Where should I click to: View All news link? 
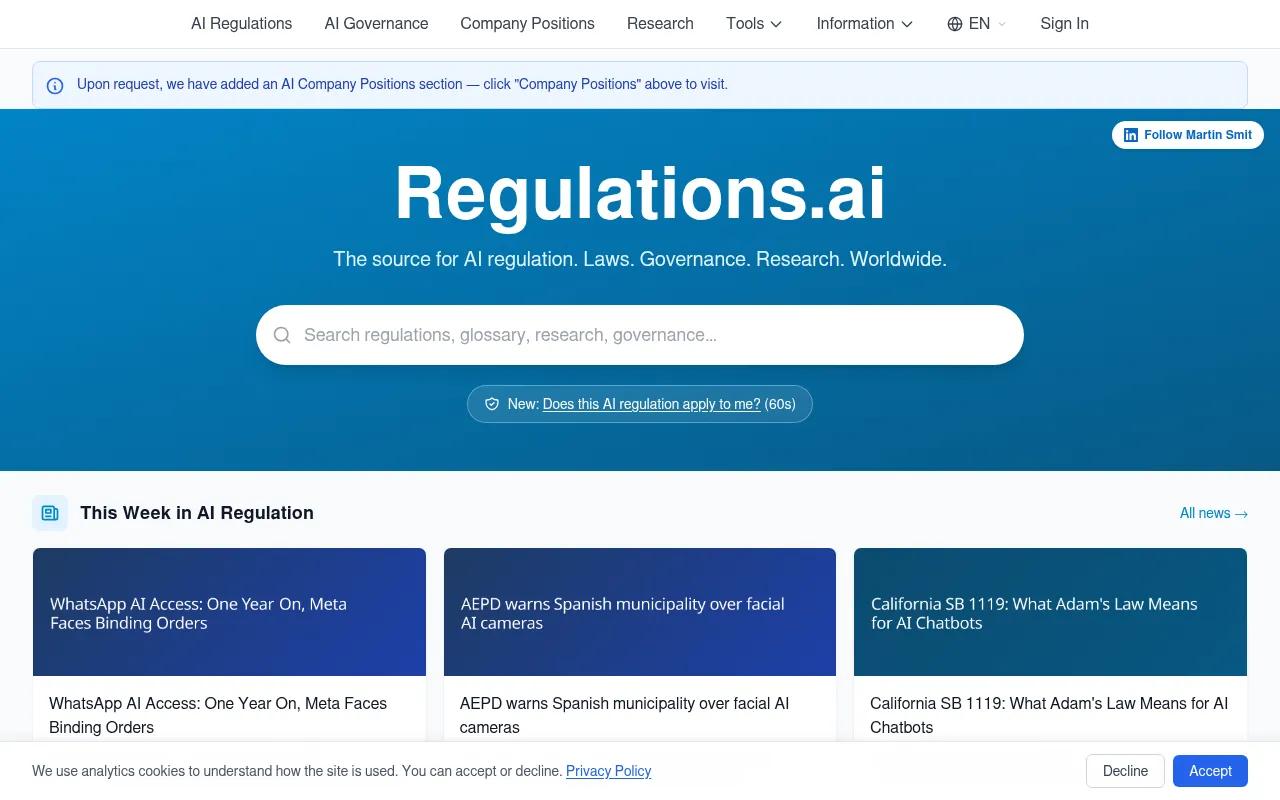[1213, 513]
